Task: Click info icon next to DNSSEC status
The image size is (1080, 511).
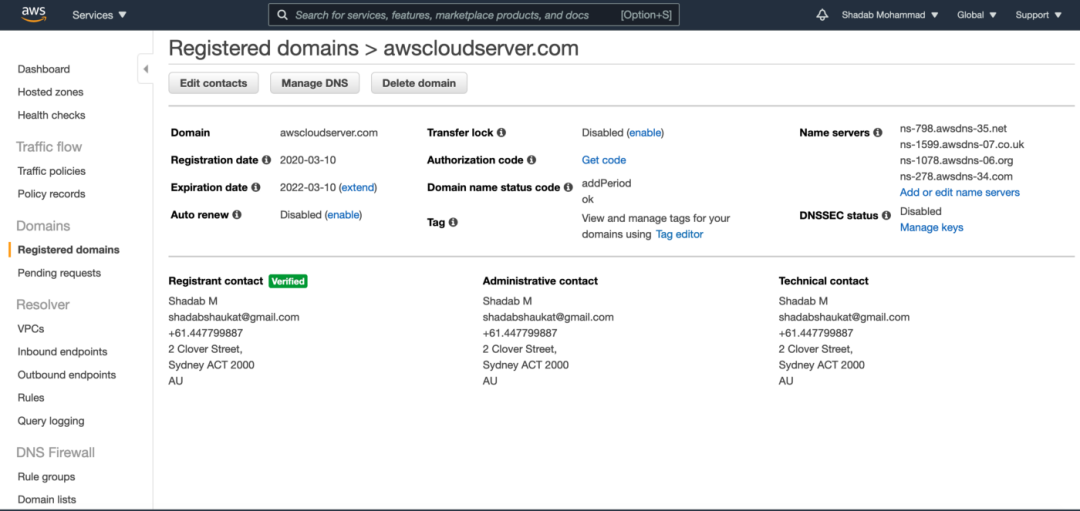Action: [886, 216]
